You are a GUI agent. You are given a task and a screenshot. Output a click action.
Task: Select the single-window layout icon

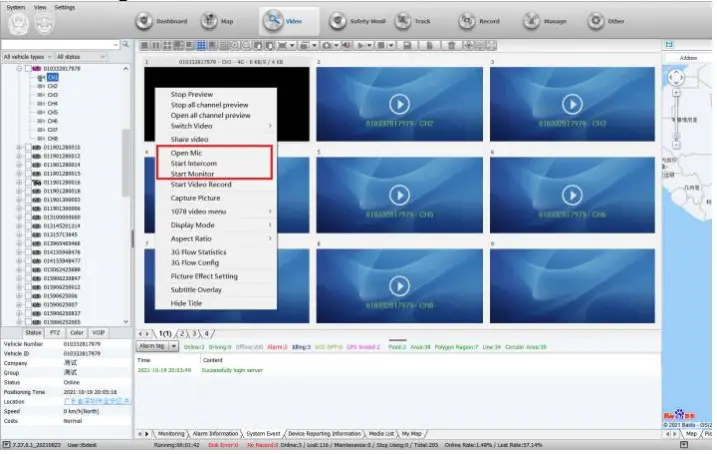[x=144, y=45]
